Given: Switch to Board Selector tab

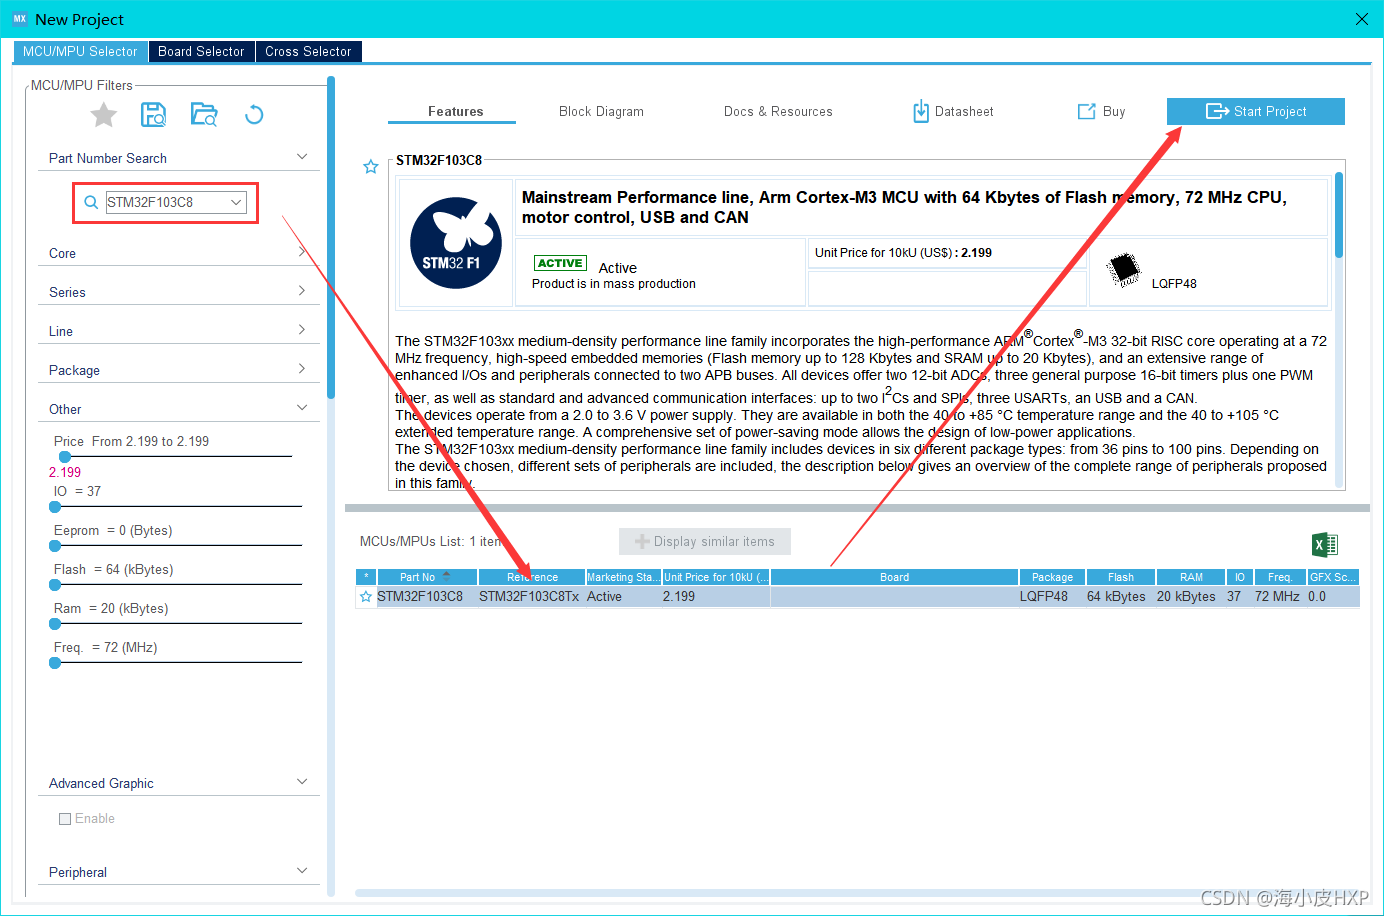Looking at the screenshot, I should (x=201, y=51).
